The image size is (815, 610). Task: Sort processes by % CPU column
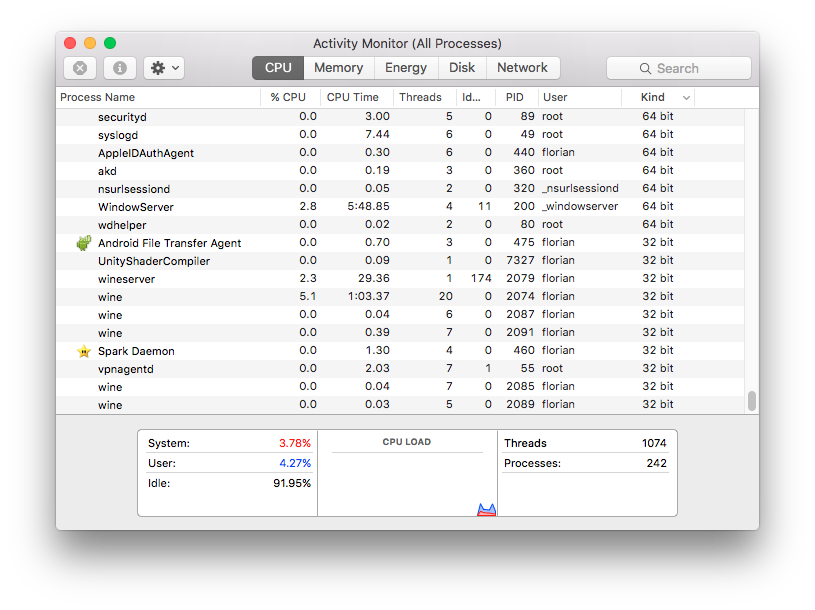click(288, 98)
